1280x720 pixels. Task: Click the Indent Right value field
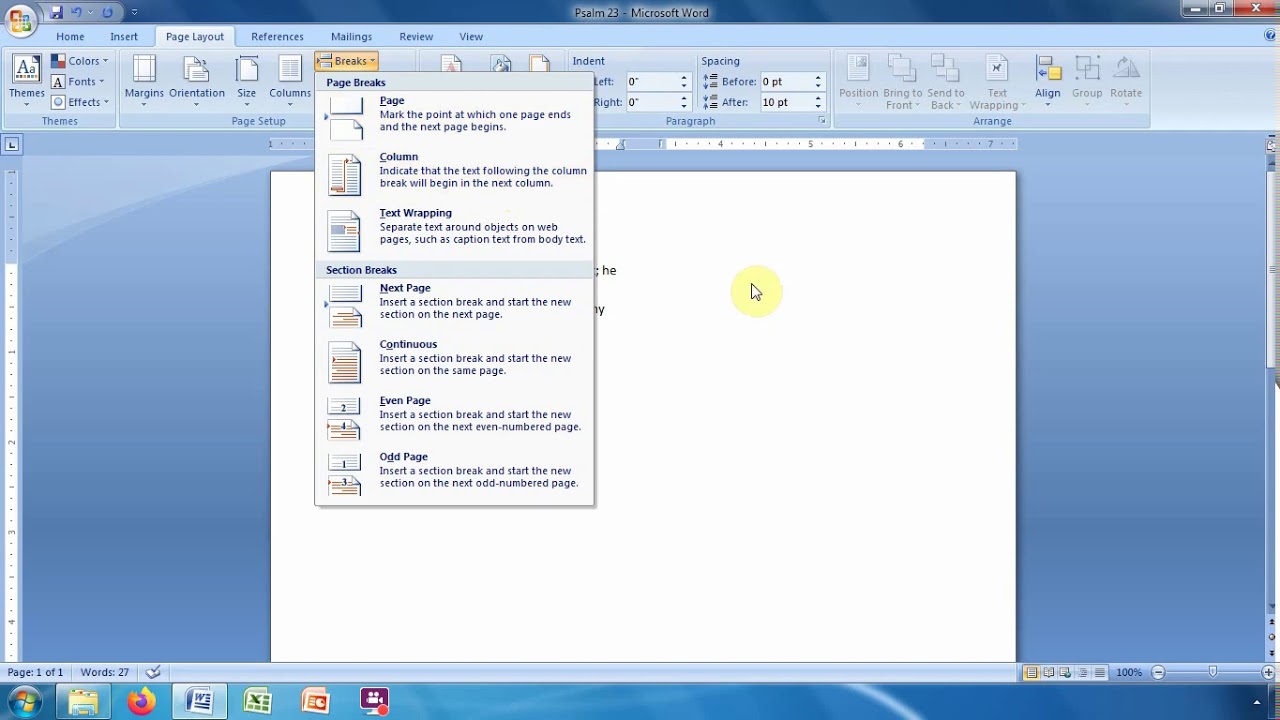(651, 102)
